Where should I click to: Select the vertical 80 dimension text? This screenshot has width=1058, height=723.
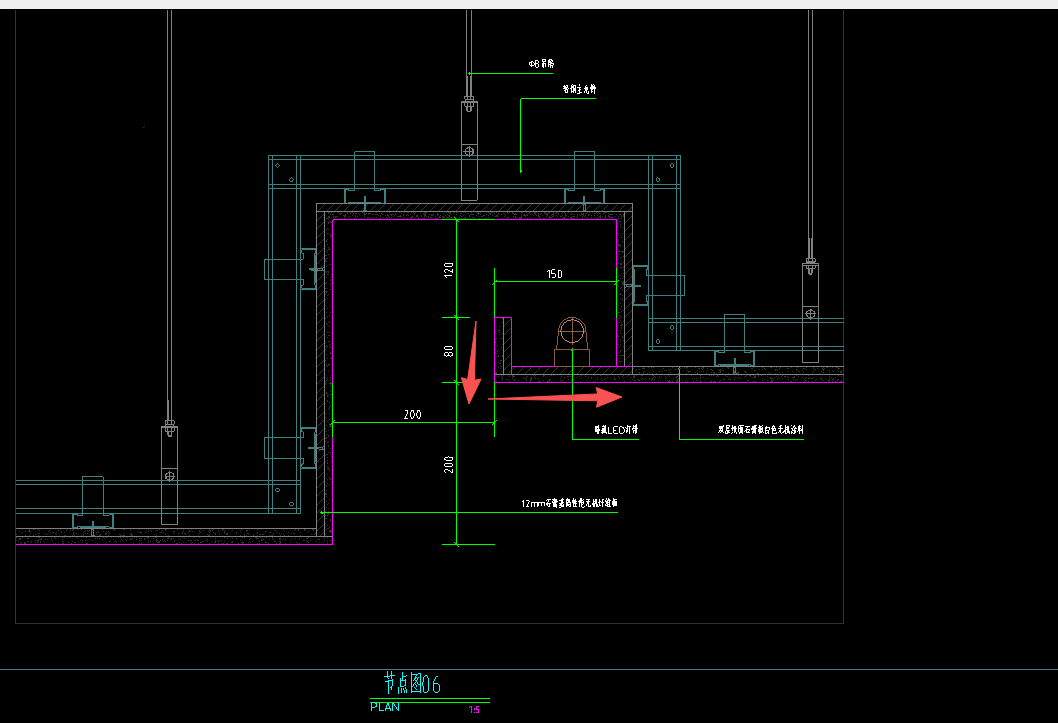coord(449,351)
